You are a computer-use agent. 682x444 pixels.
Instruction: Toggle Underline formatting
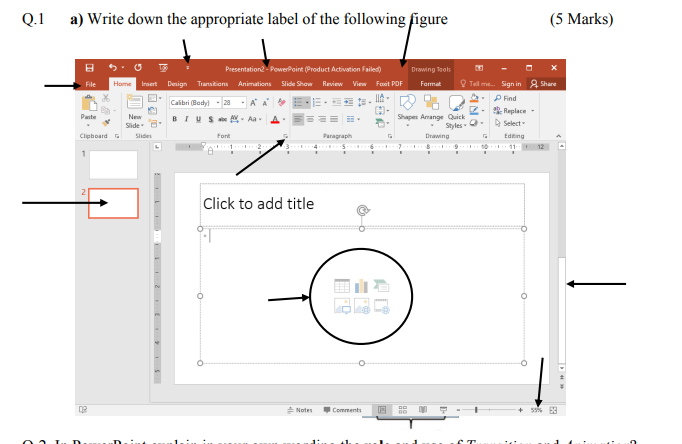tap(198, 119)
